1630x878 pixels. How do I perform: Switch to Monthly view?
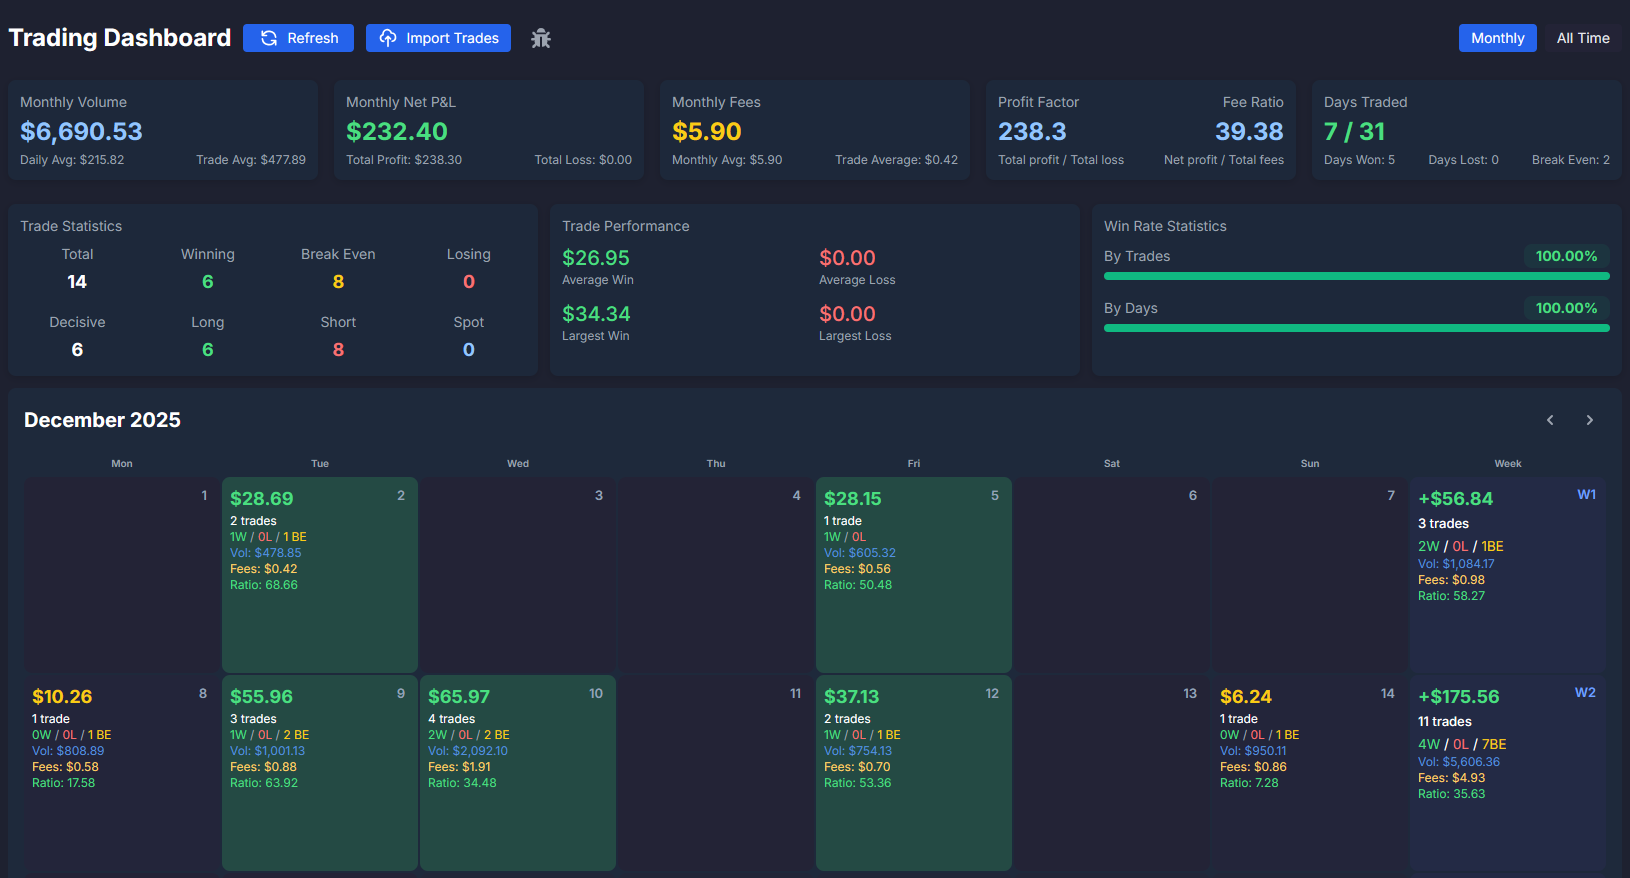pos(1497,38)
